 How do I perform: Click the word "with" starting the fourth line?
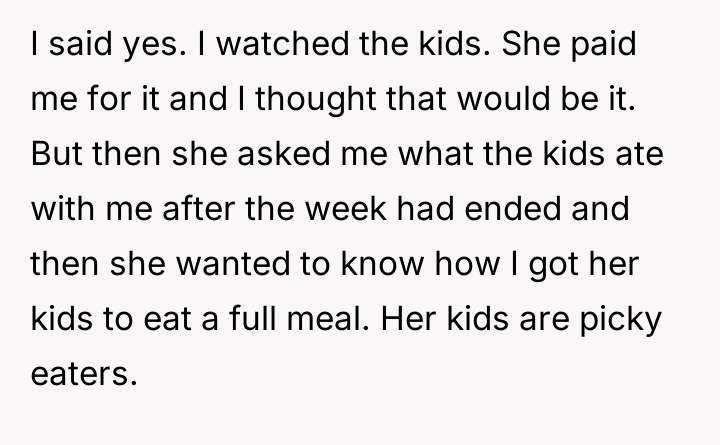click(62, 211)
